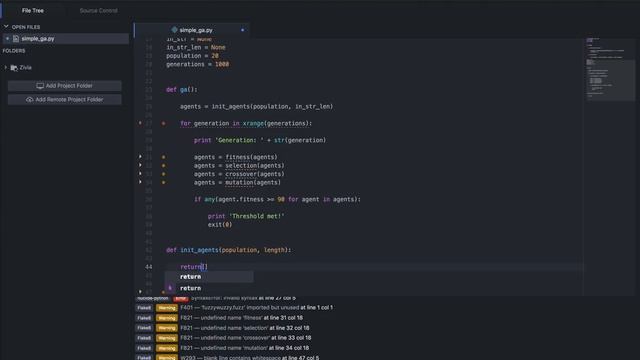Open the W293 blank line contains whitespace warning
Image resolution: width=640 pixels, height=360 pixels.
click(x=250, y=358)
